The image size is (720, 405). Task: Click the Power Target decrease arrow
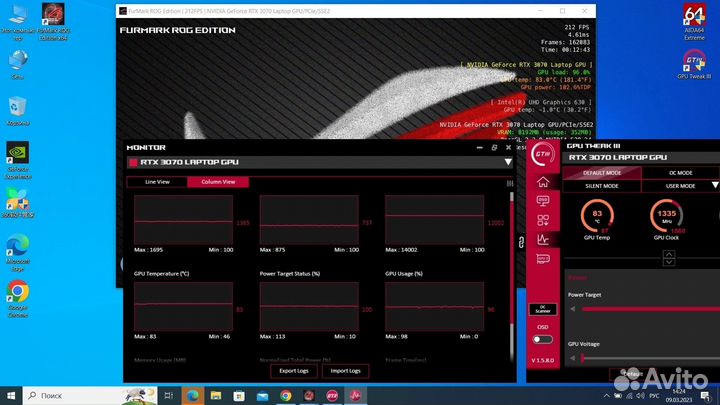click(573, 309)
